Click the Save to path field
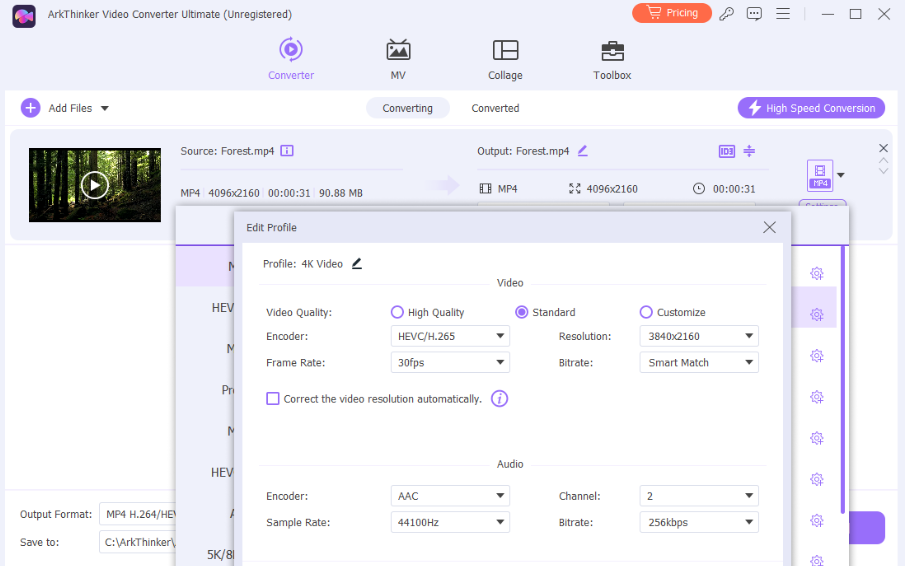The height and width of the screenshot is (566, 905). point(137,542)
